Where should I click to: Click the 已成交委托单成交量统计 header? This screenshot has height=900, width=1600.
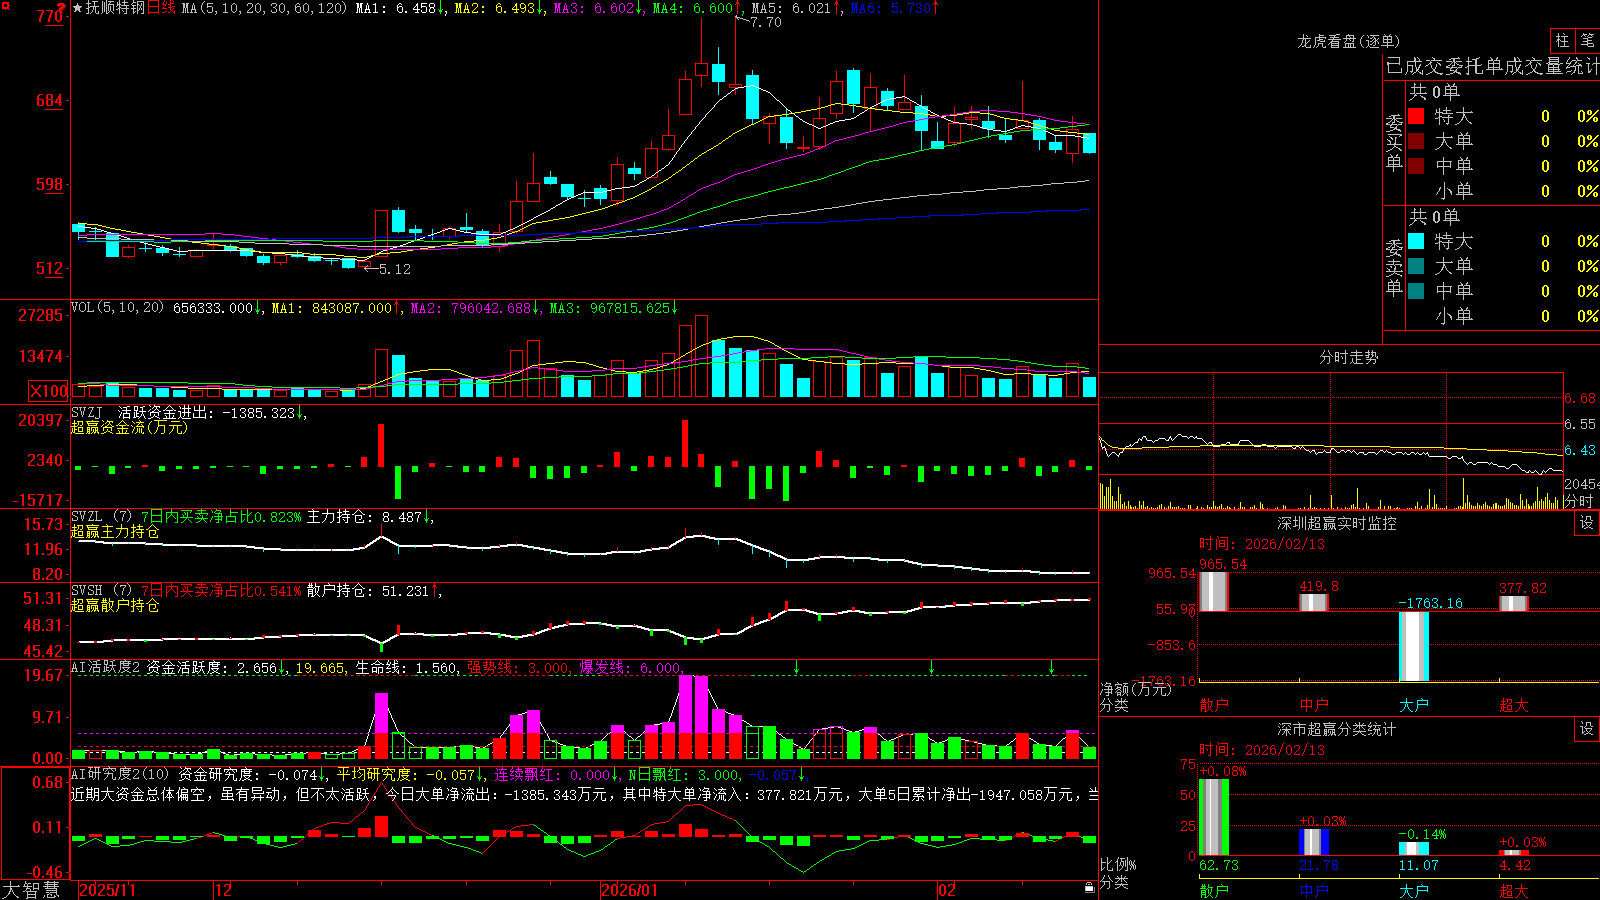click(1492, 66)
